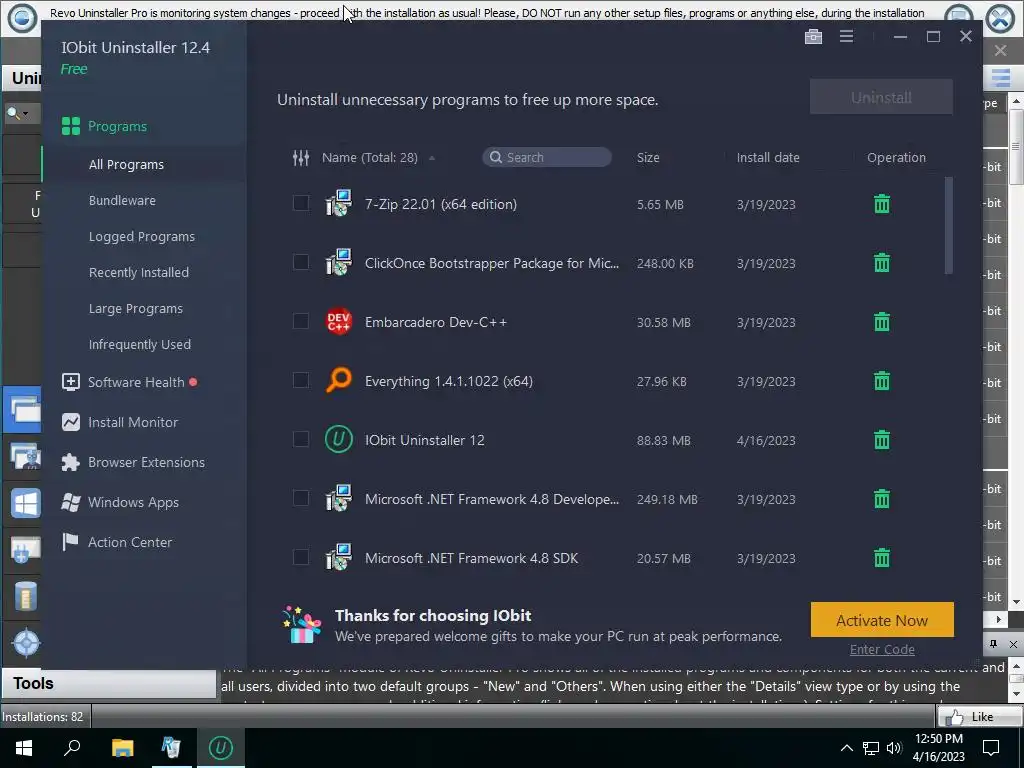Click the Everything magnifier program icon
The width and height of the screenshot is (1024, 768).
pyautogui.click(x=338, y=380)
